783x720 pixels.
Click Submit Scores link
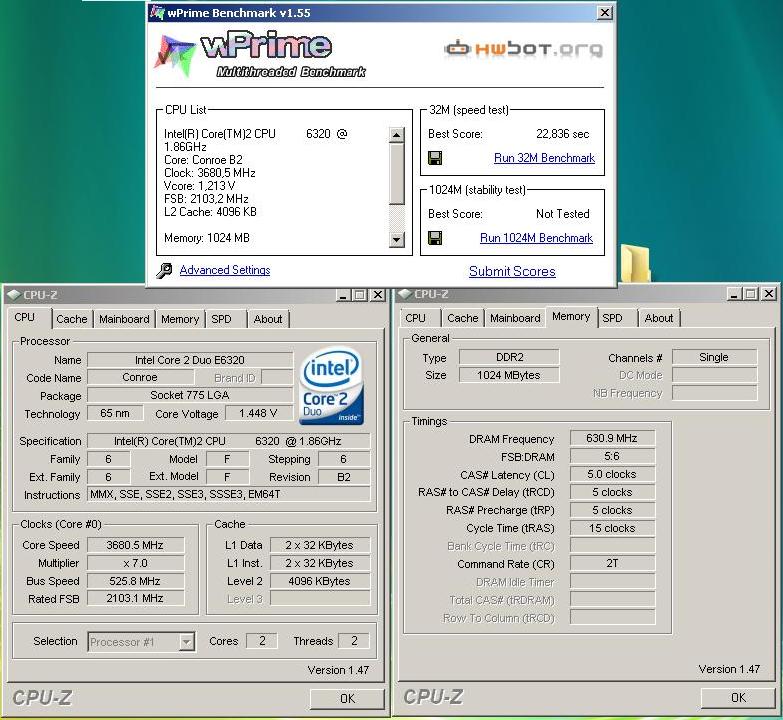tap(512, 272)
